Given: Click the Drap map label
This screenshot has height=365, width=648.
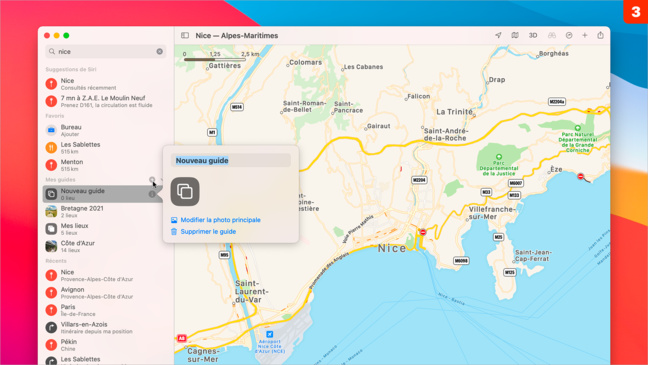Looking at the screenshot, I should [x=497, y=79].
